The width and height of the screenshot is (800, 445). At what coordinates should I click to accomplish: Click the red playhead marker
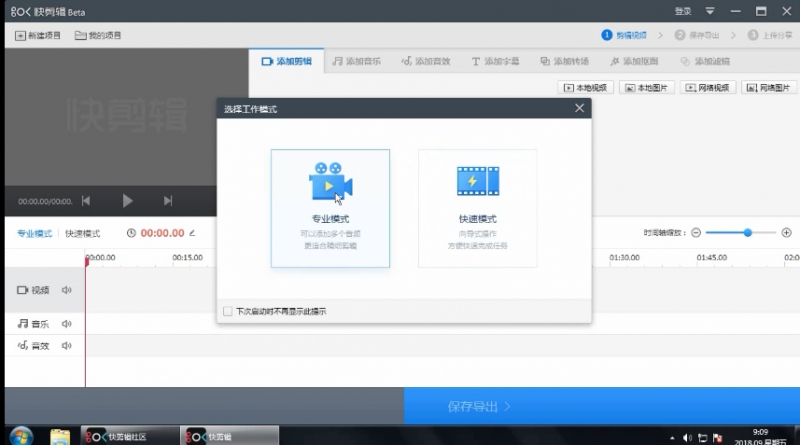pos(87,261)
